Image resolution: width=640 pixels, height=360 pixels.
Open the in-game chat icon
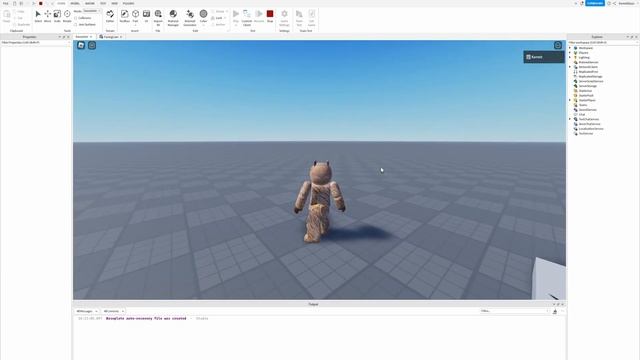click(92, 45)
